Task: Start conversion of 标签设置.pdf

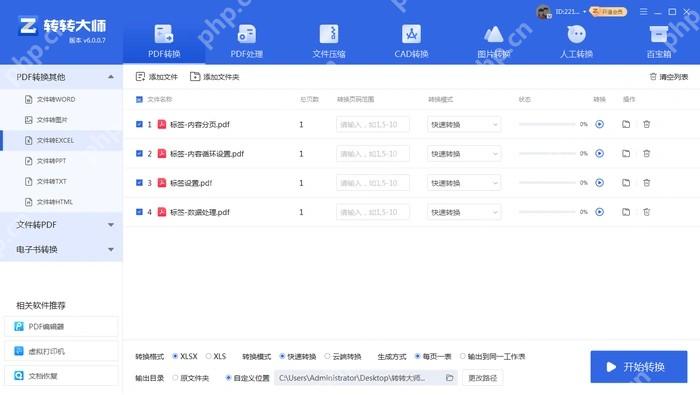Action: [x=600, y=183]
